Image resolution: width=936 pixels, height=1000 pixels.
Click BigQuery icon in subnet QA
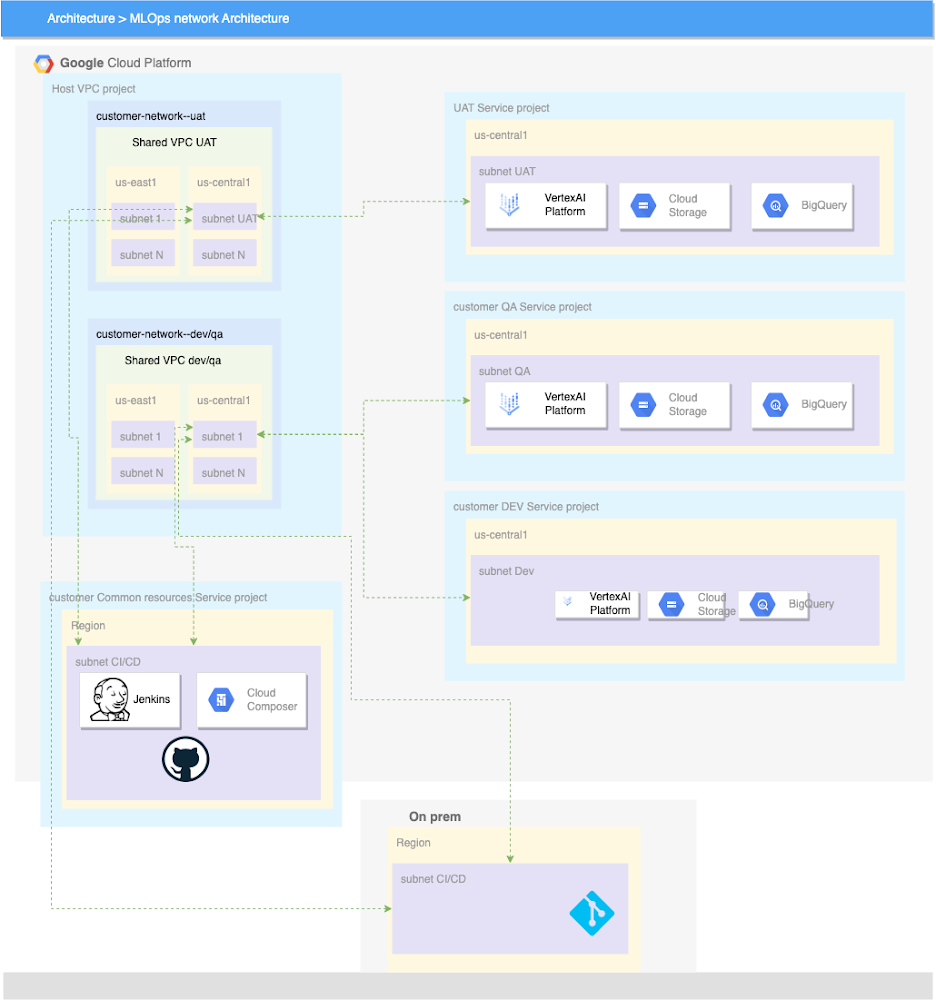point(775,404)
